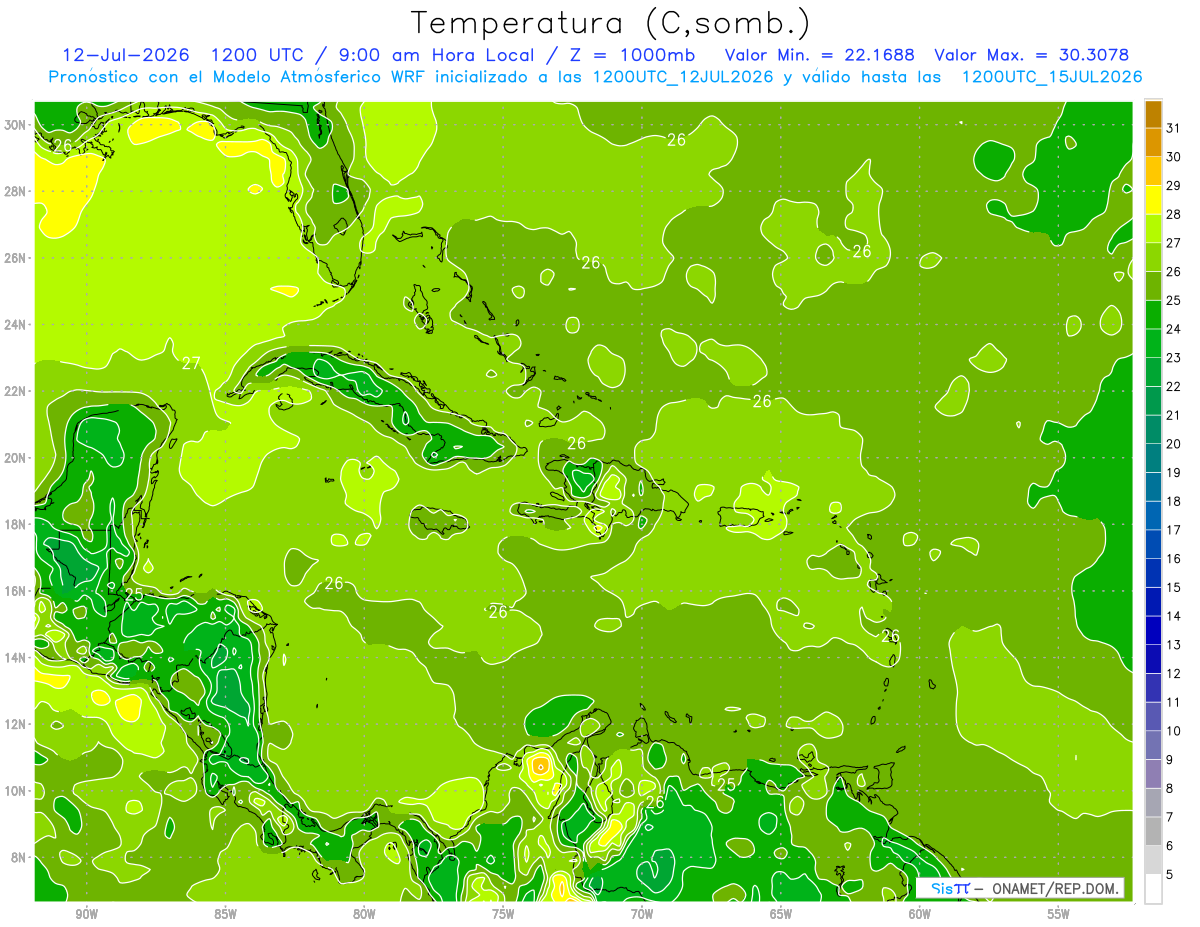1200x927 pixels.
Task: Click the "55W" longitude axis label
Action: (1059, 914)
